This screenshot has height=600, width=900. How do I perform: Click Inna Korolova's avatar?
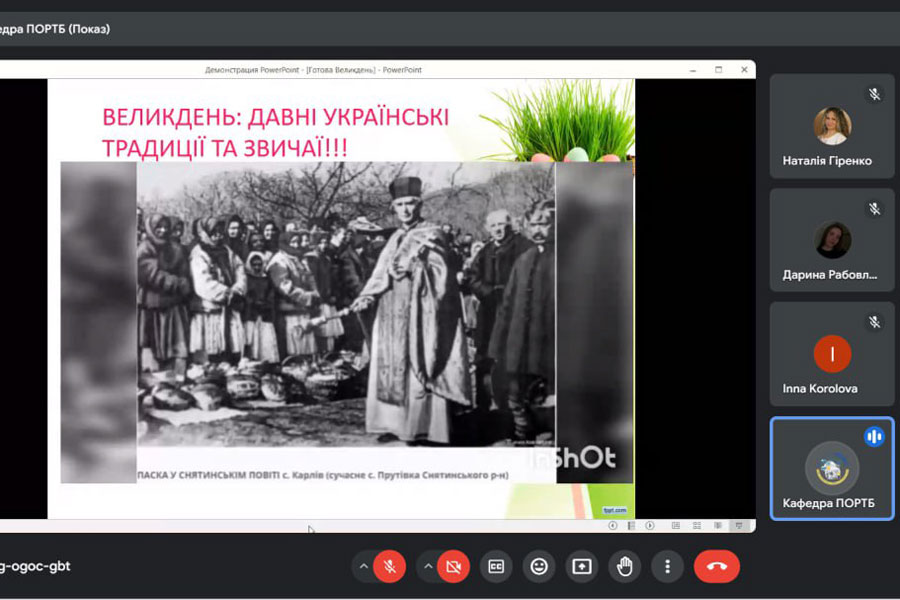(x=832, y=353)
